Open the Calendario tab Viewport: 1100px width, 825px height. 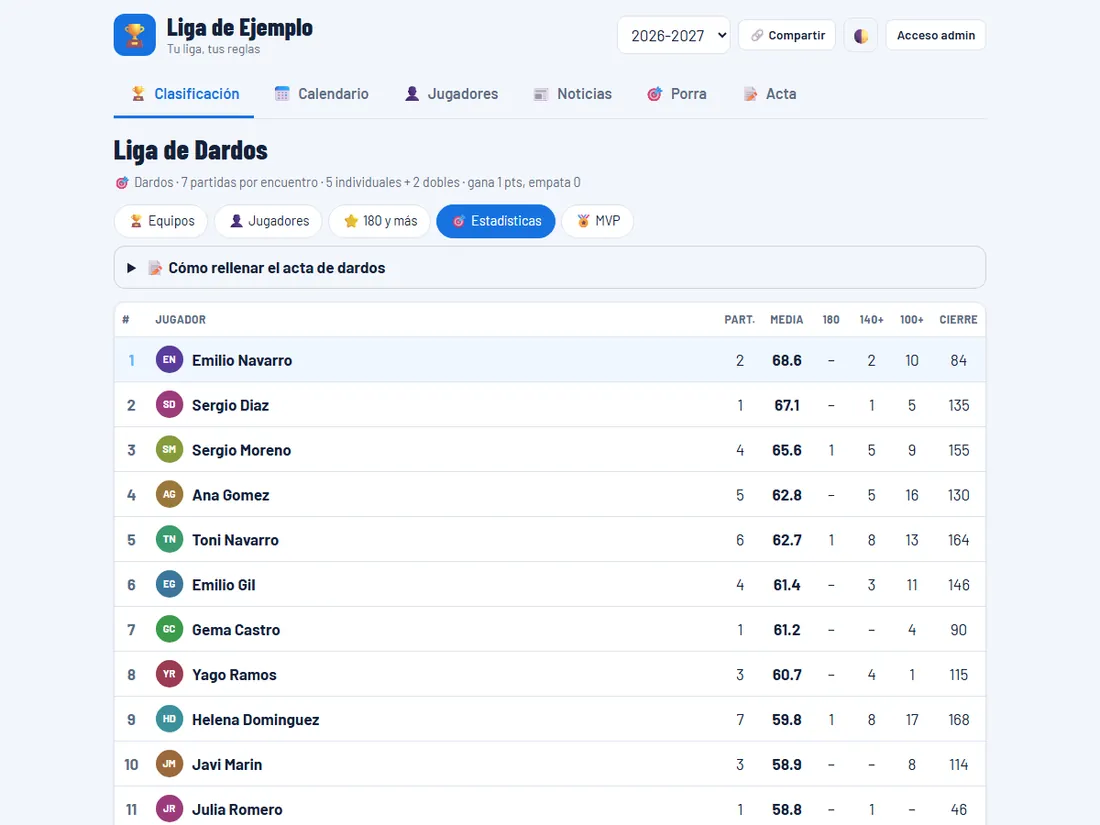coord(321,94)
